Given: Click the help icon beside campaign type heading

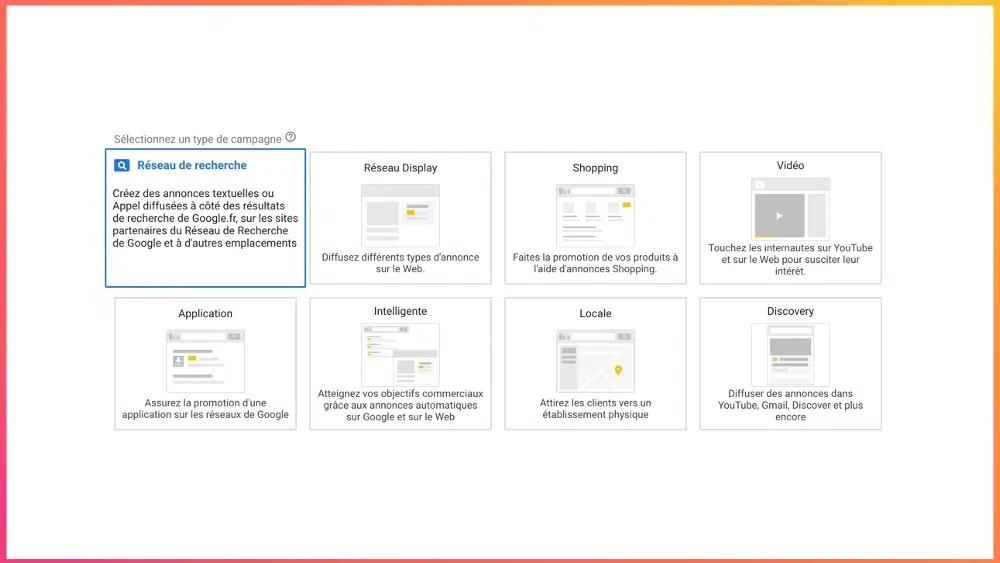Looking at the screenshot, I should pos(291,137).
